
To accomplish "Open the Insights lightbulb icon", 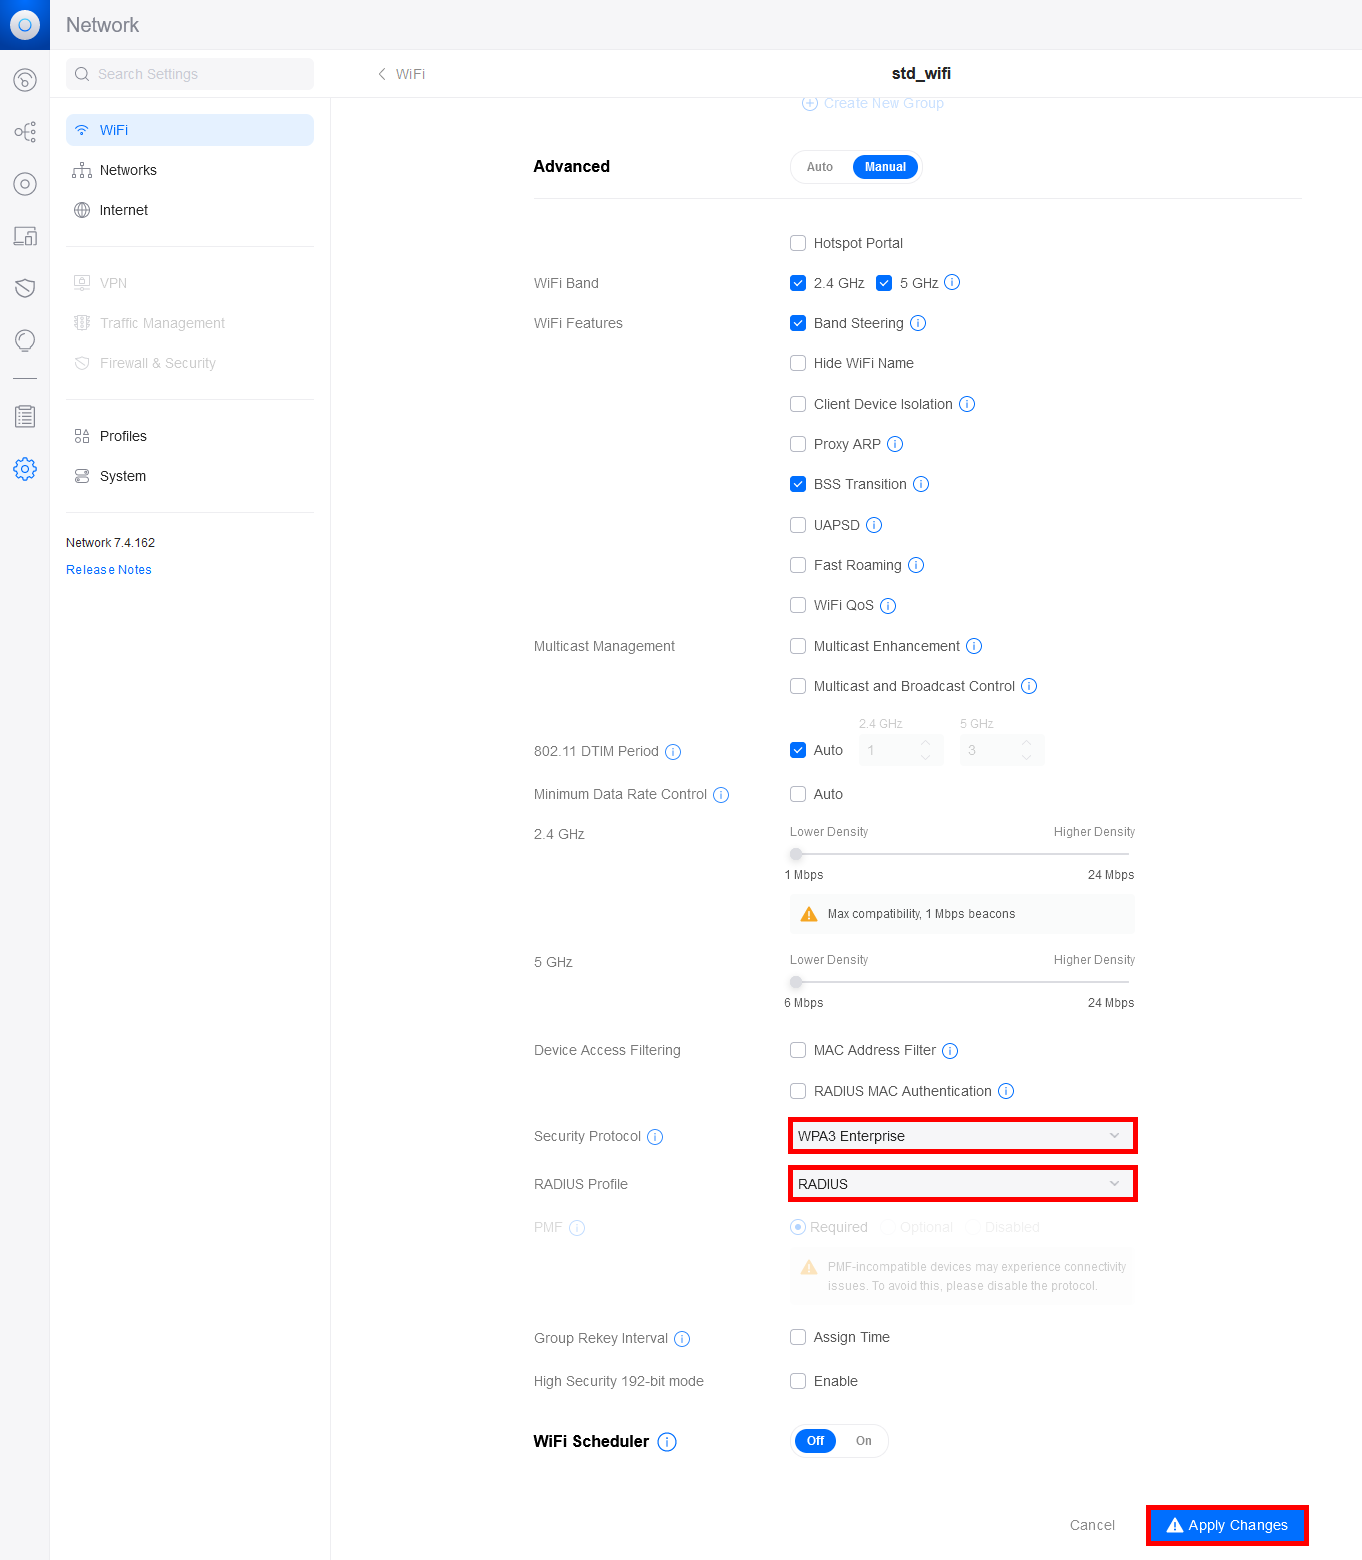I will (x=25, y=340).
